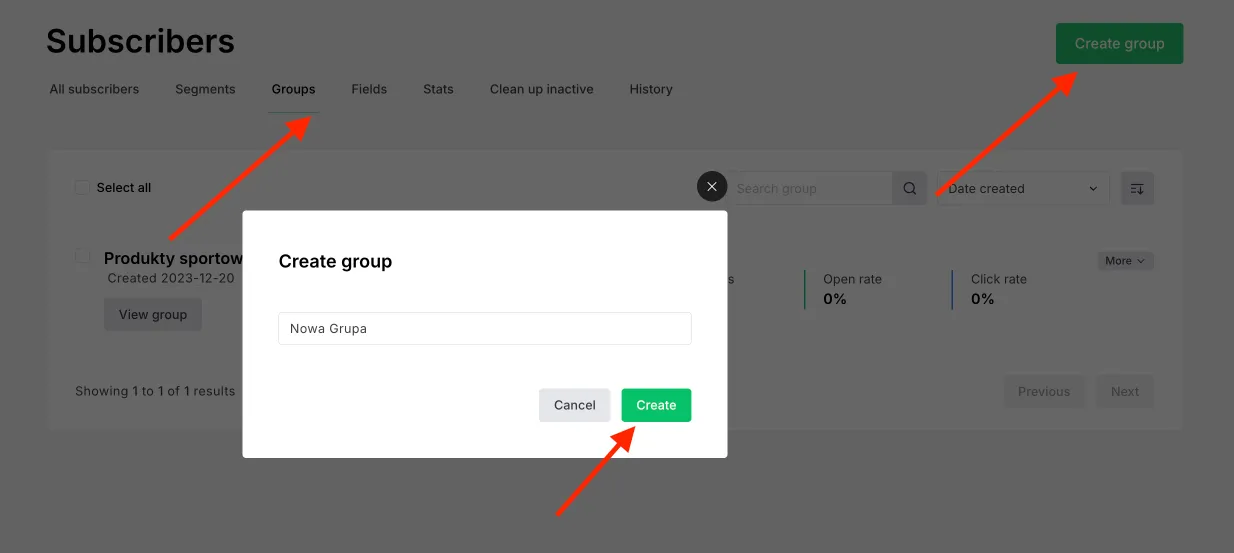Expand the More dropdown for the group
Viewport: 1234px width, 553px height.
coord(1125,261)
